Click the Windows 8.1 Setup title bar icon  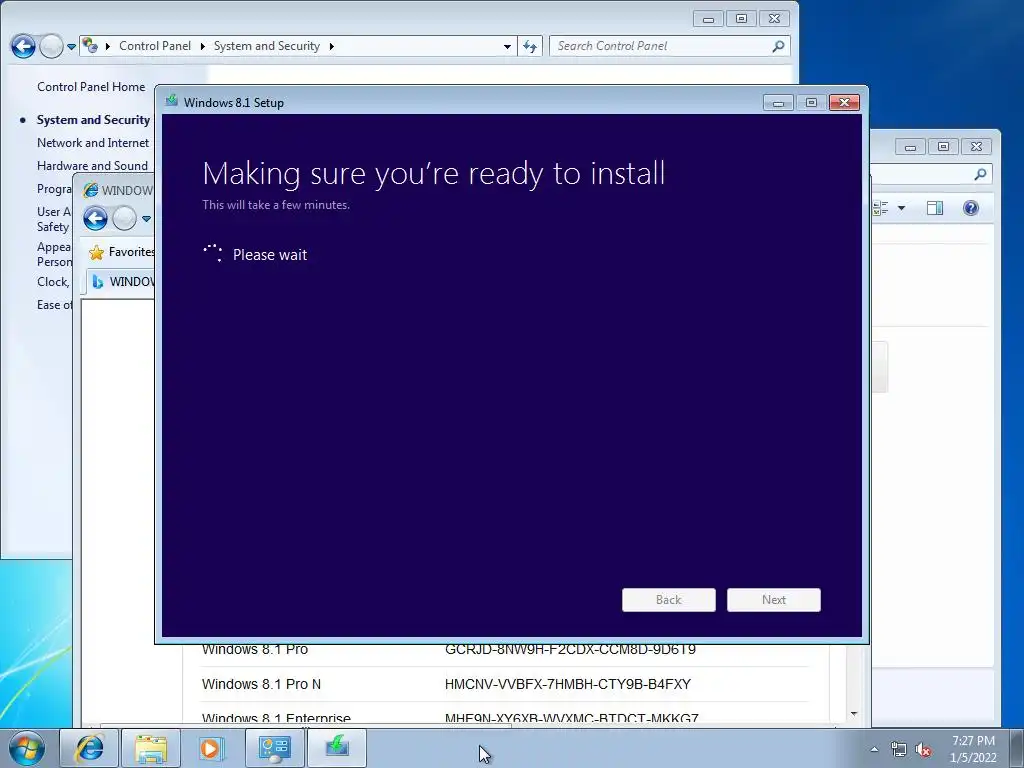pos(172,101)
